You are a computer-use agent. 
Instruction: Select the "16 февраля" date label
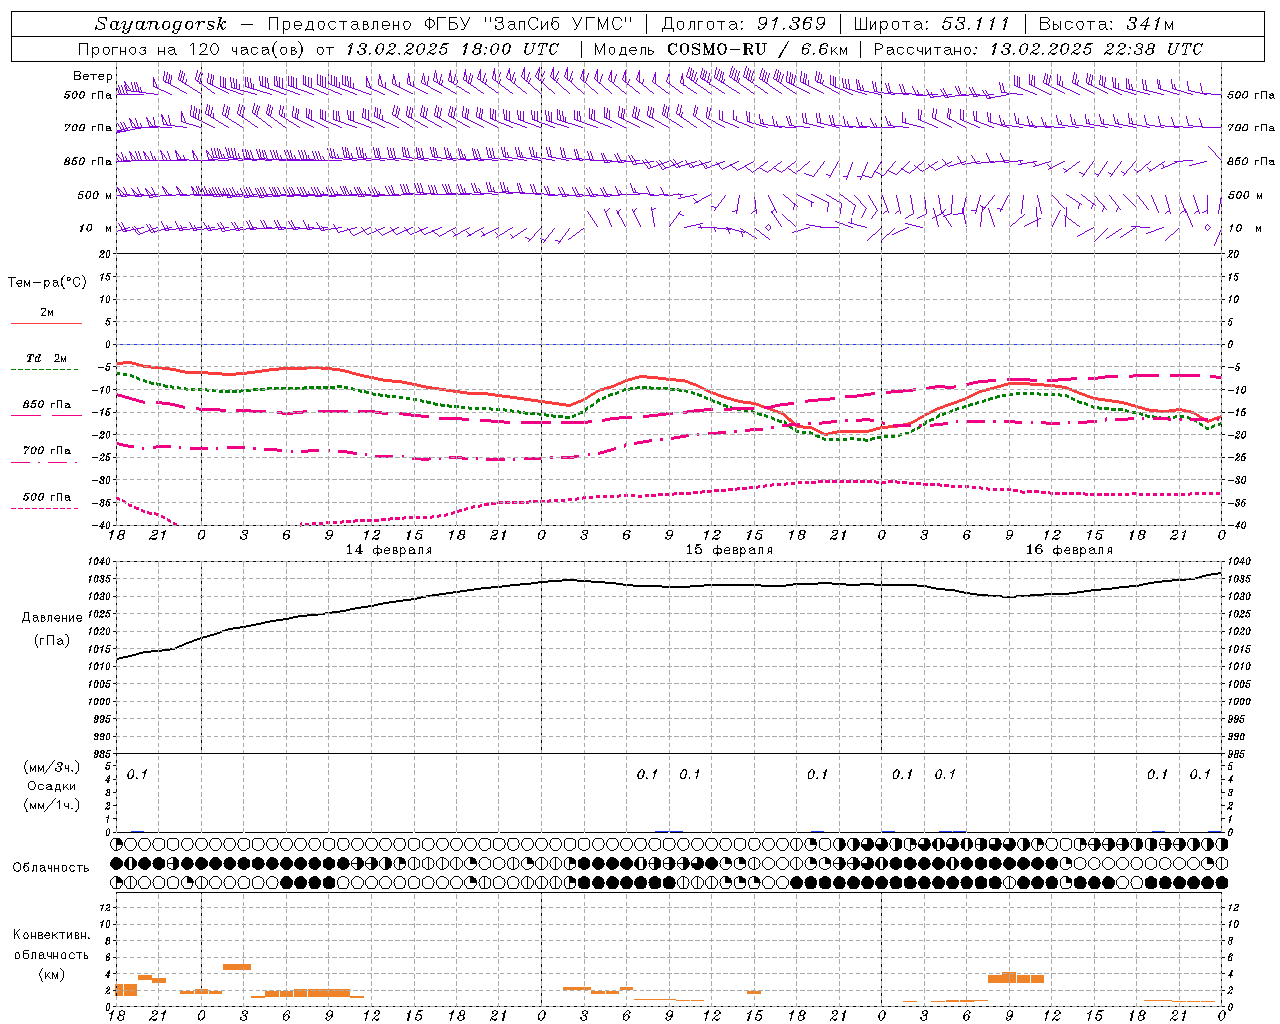coord(1069,550)
